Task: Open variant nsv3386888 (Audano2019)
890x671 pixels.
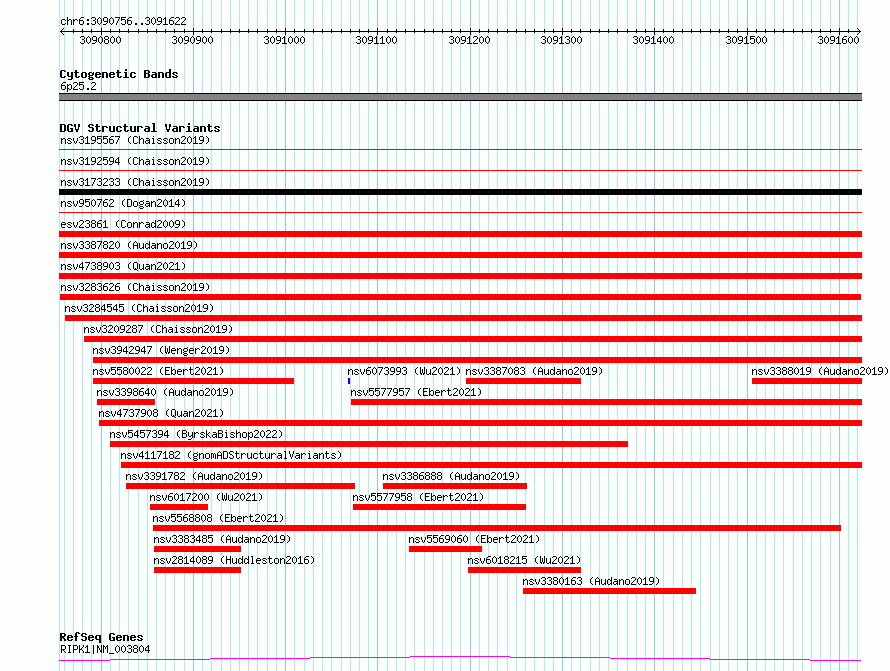Action: coord(451,476)
